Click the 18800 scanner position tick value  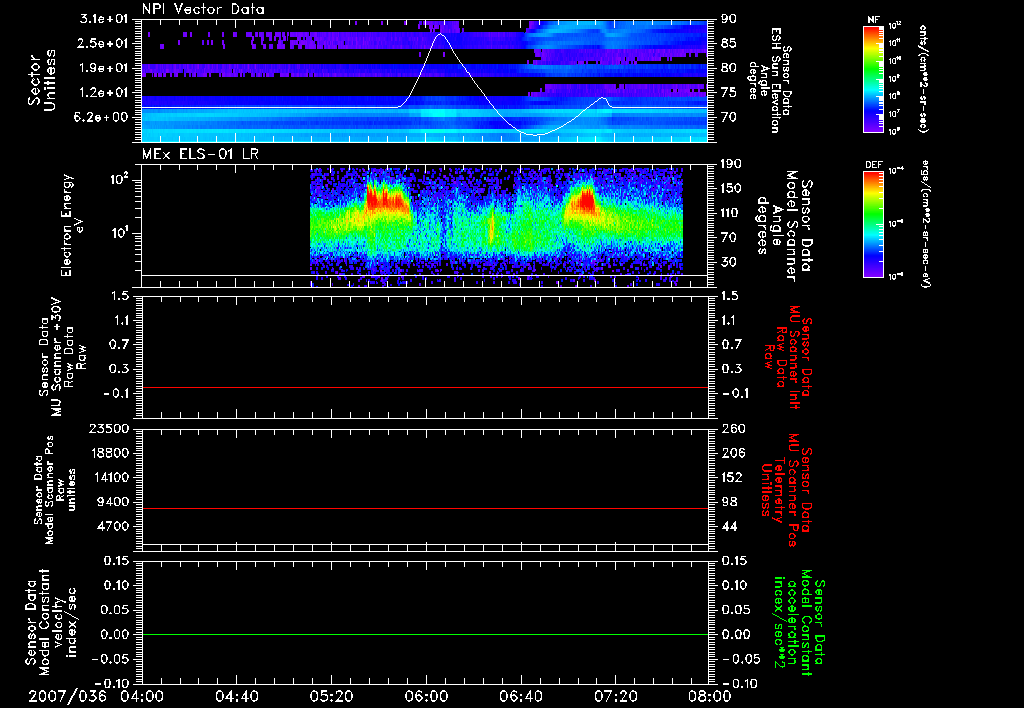(110, 453)
